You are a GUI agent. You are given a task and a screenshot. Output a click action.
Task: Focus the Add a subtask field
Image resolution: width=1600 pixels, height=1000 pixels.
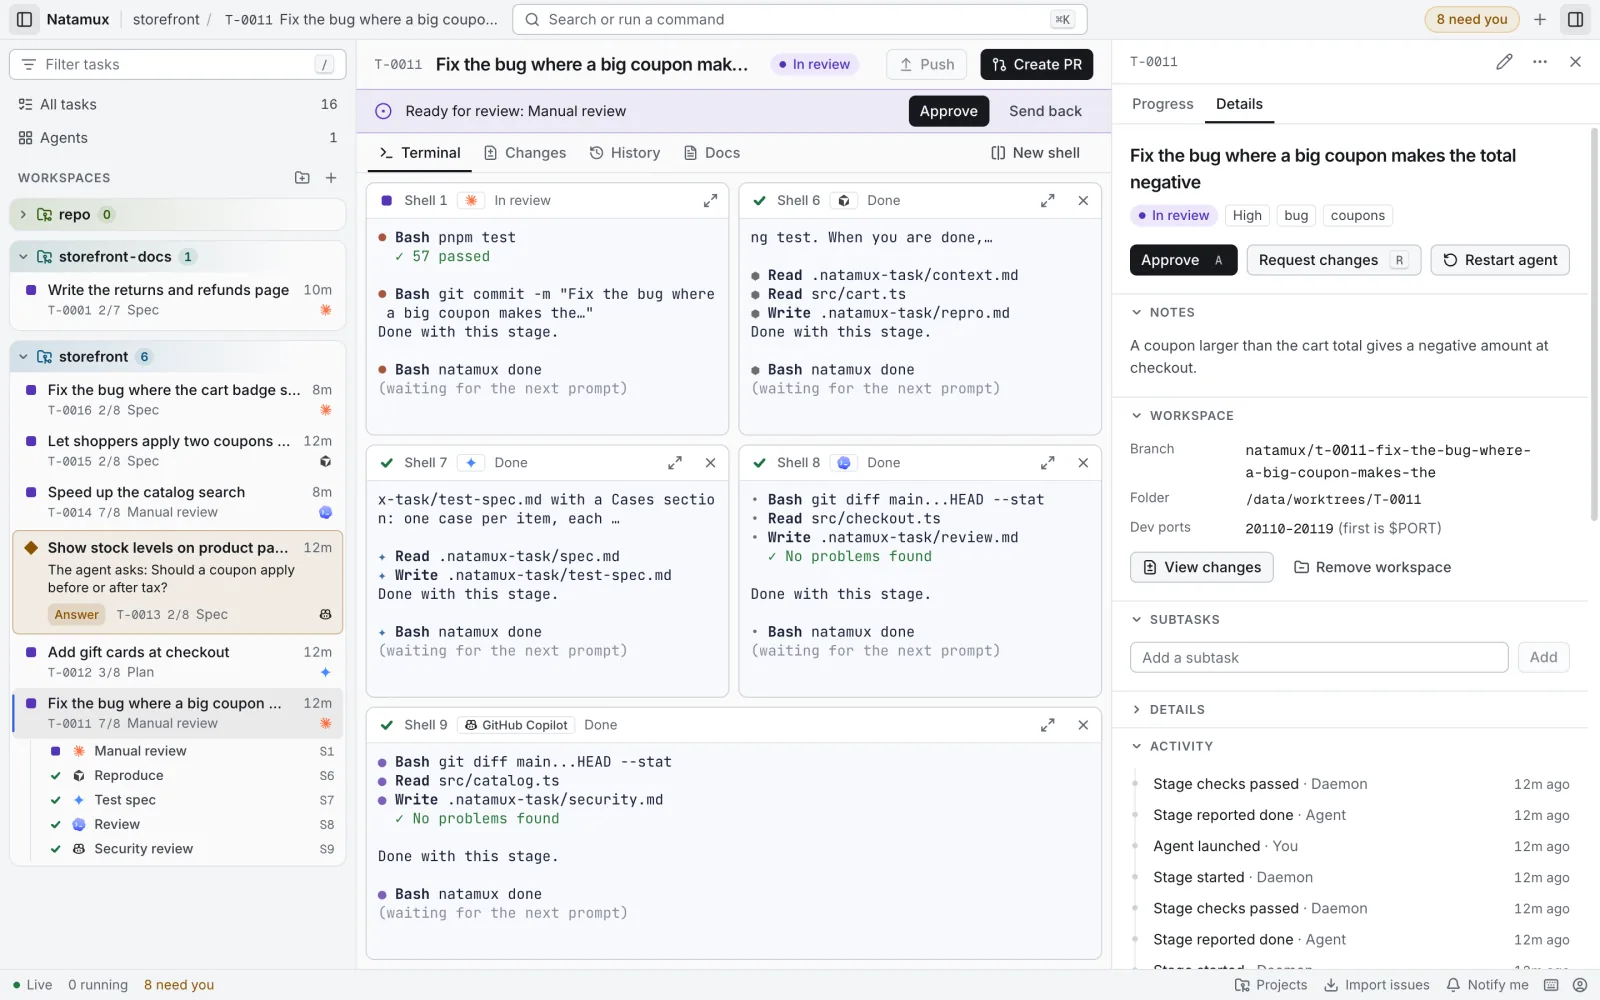(x=1319, y=658)
